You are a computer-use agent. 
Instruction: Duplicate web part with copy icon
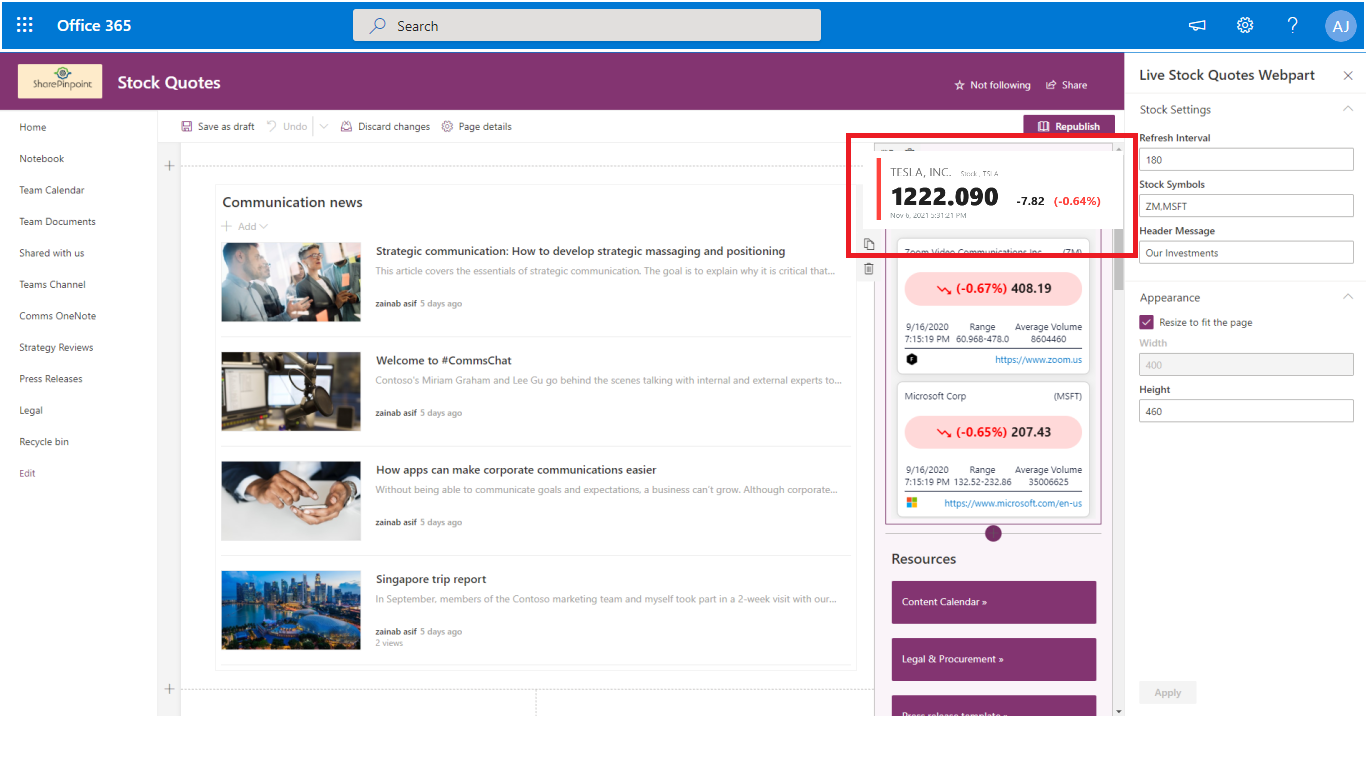(x=869, y=245)
